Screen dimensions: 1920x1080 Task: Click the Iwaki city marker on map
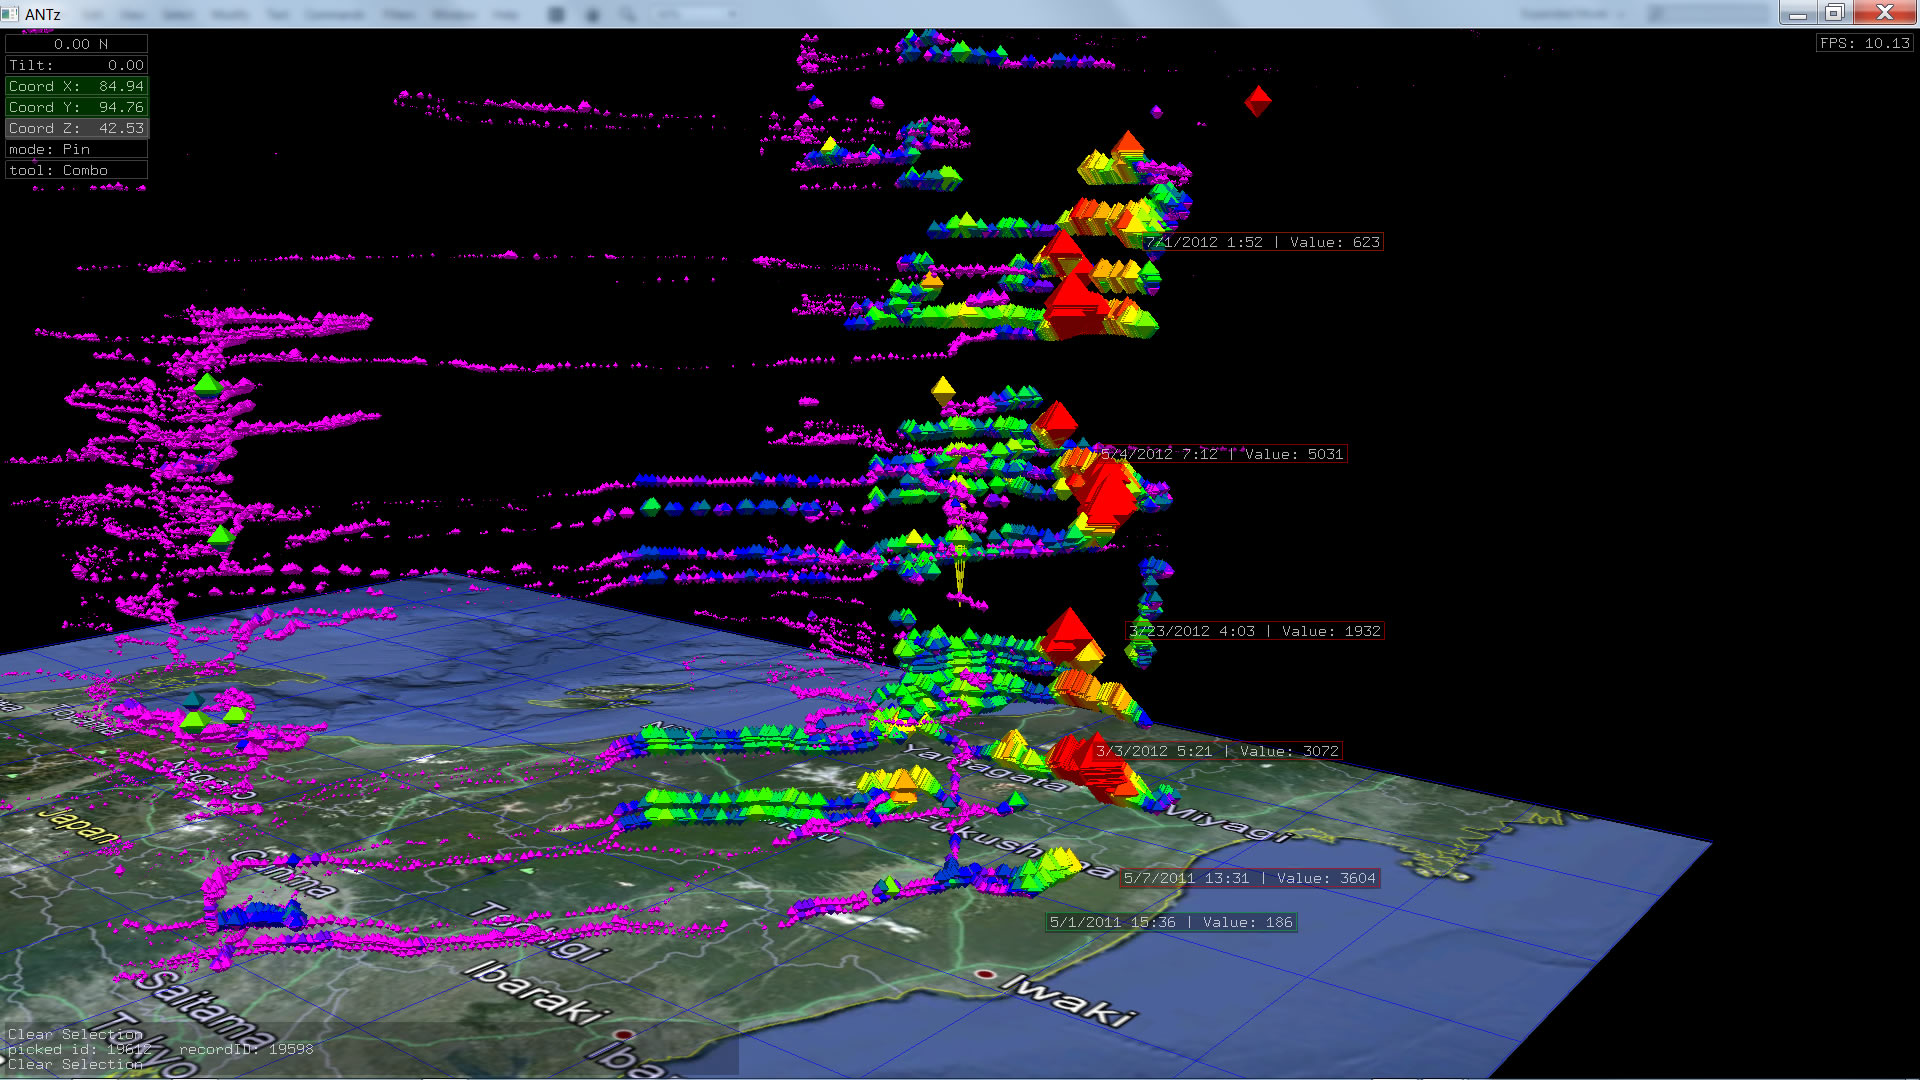tap(985, 973)
